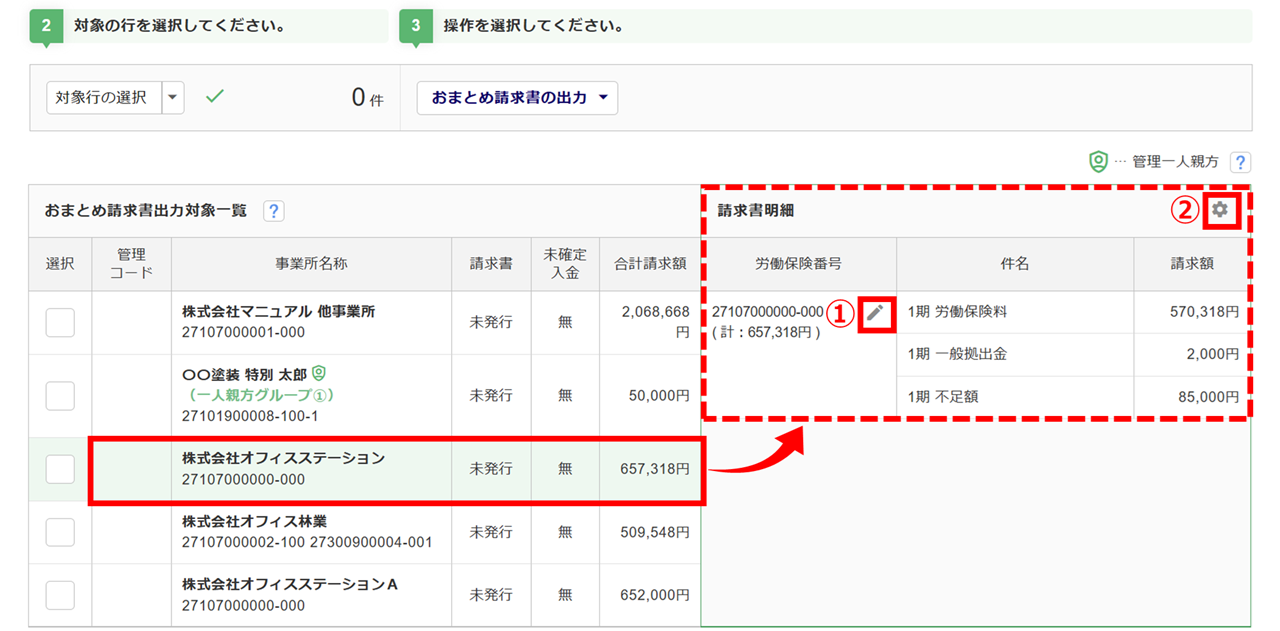Screen dimensions: 1280x631
Task: Click help icon next to 管理一人親方 legend
Action: click(1240, 162)
